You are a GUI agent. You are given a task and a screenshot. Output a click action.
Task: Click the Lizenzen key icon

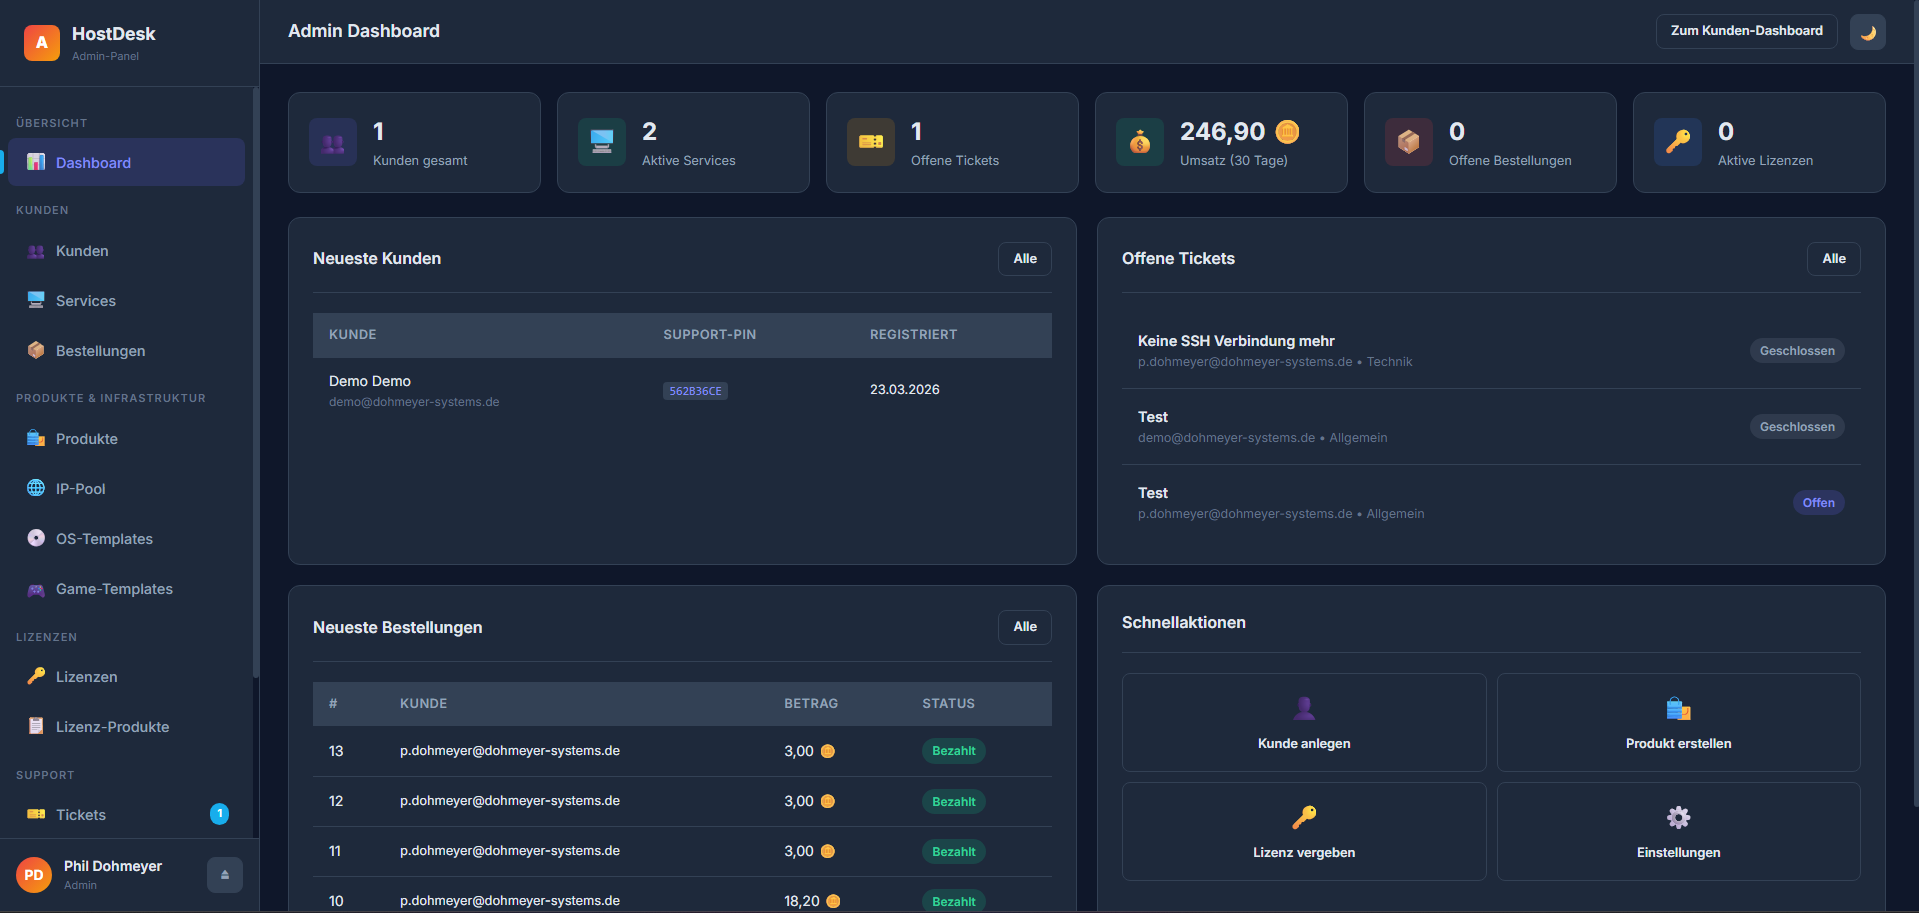coord(36,676)
